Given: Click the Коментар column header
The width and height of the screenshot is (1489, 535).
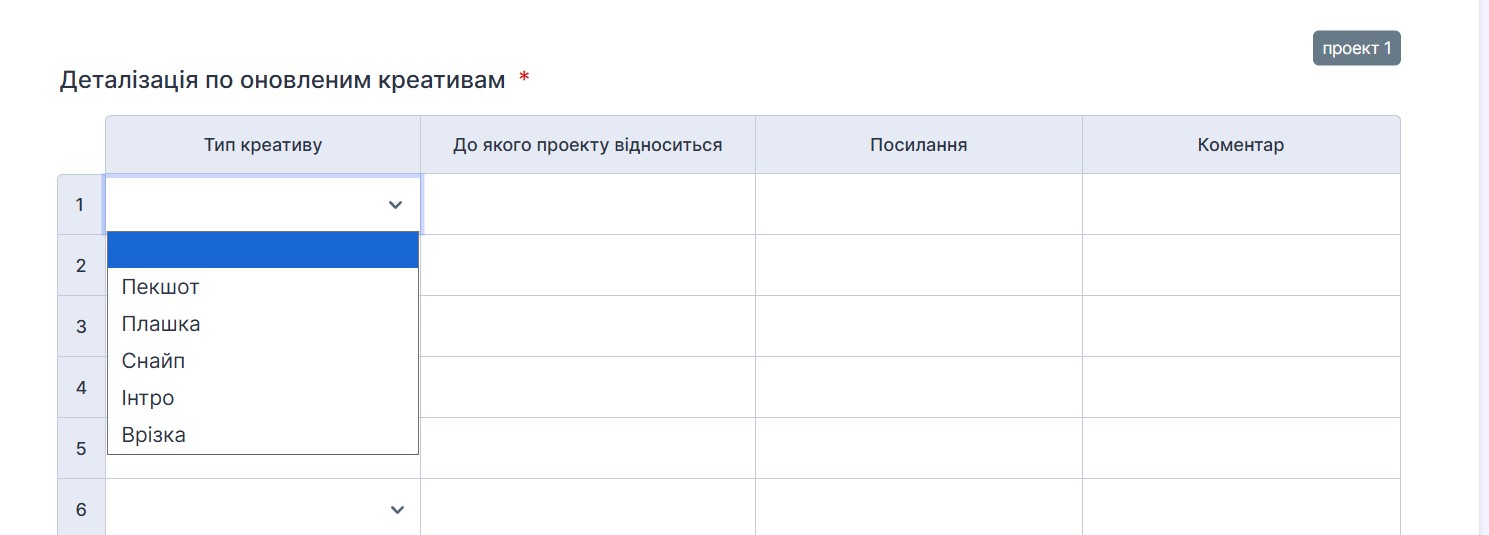Looking at the screenshot, I should pos(1240,145).
